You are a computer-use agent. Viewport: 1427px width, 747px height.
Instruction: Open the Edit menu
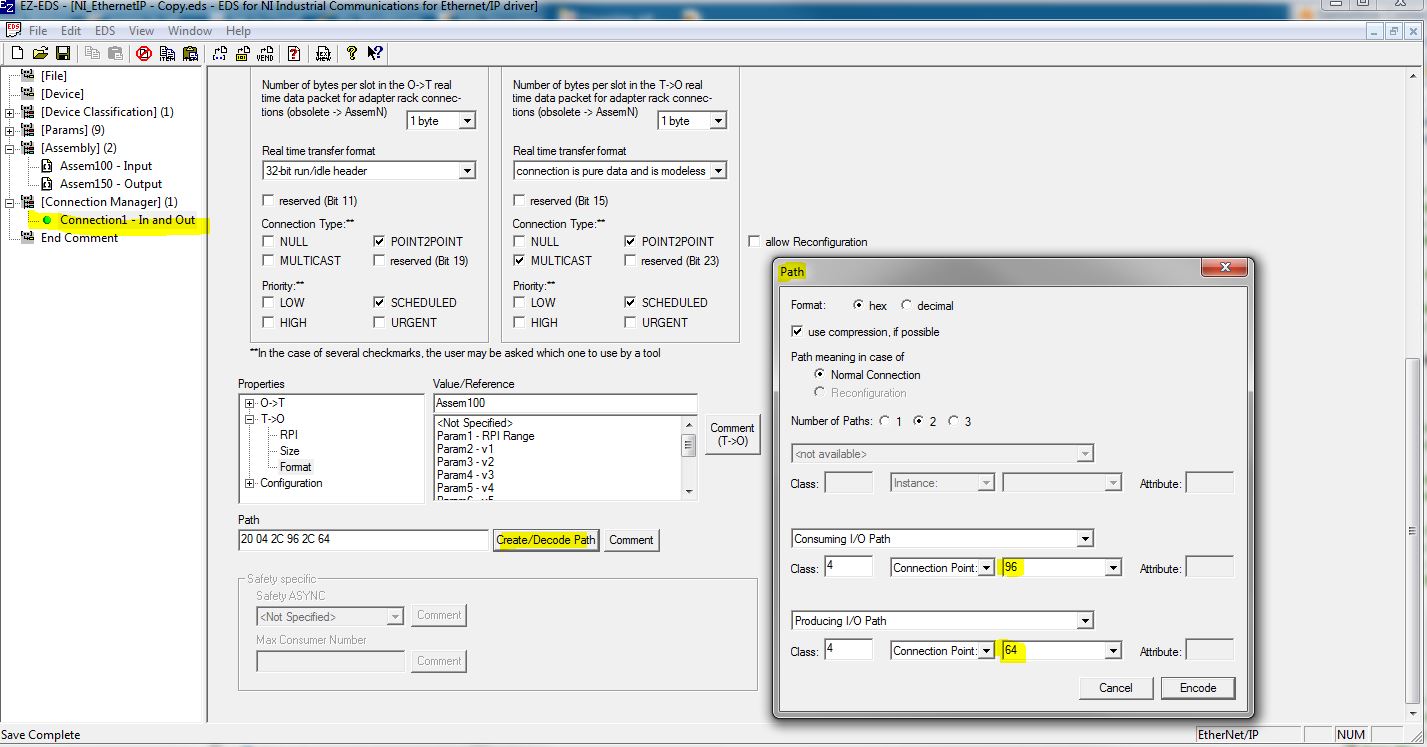tap(71, 31)
